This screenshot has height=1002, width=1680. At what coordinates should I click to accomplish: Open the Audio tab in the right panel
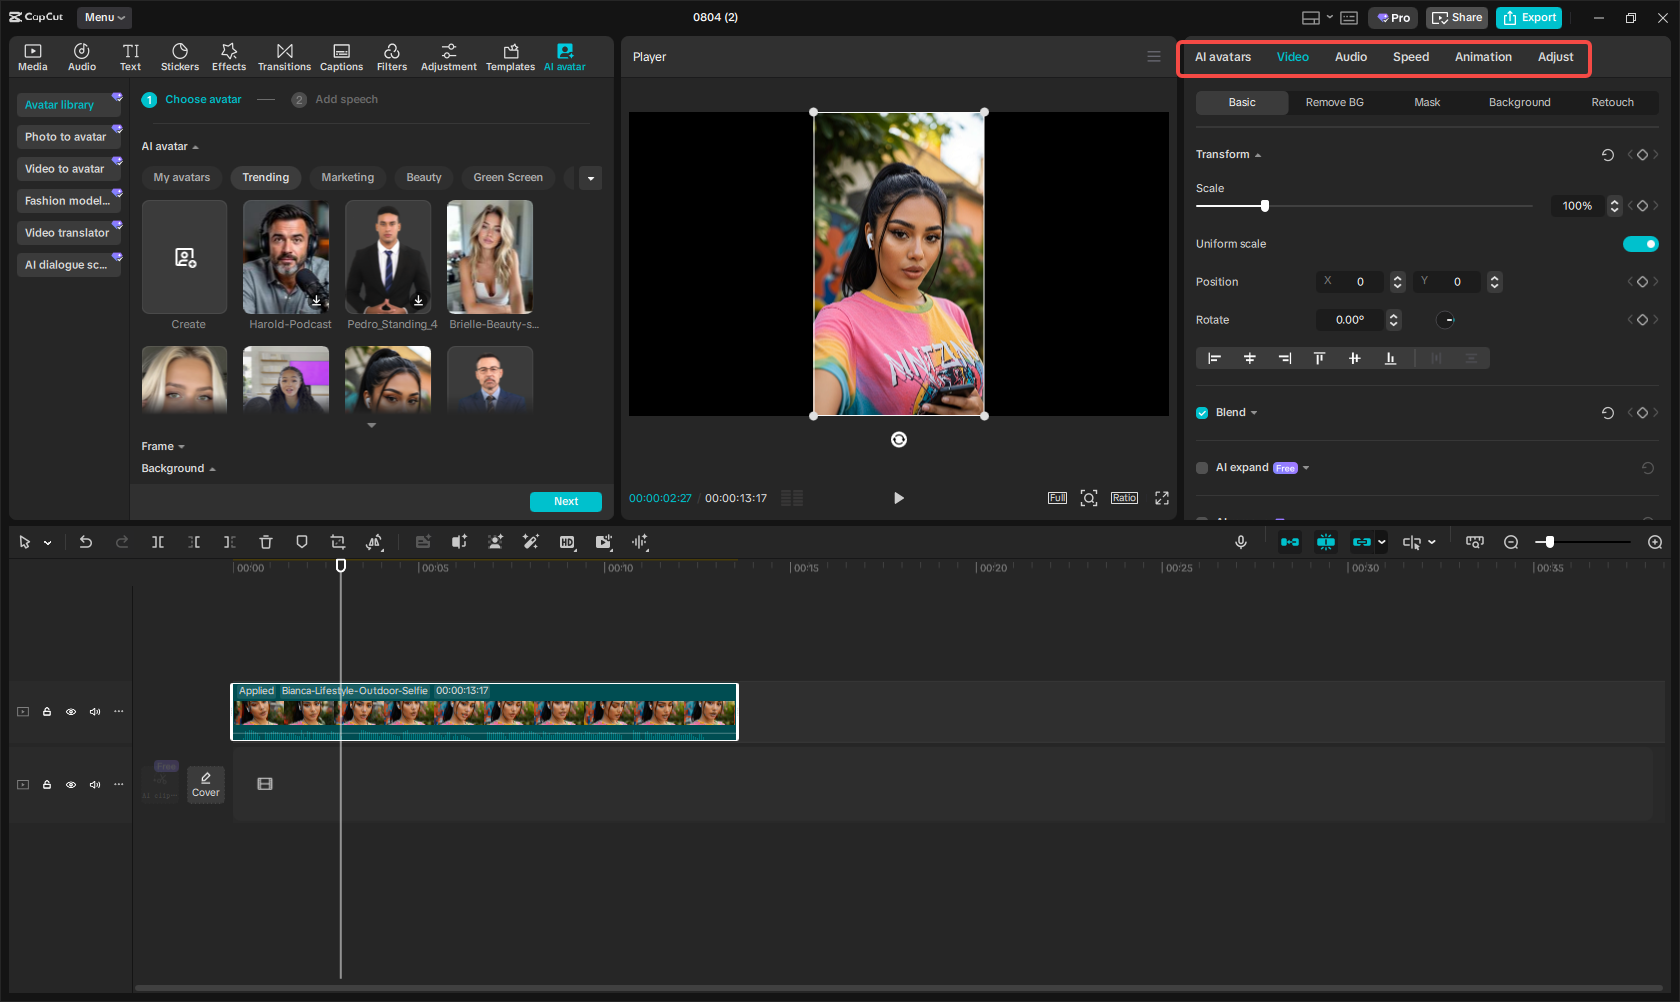click(x=1350, y=57)
